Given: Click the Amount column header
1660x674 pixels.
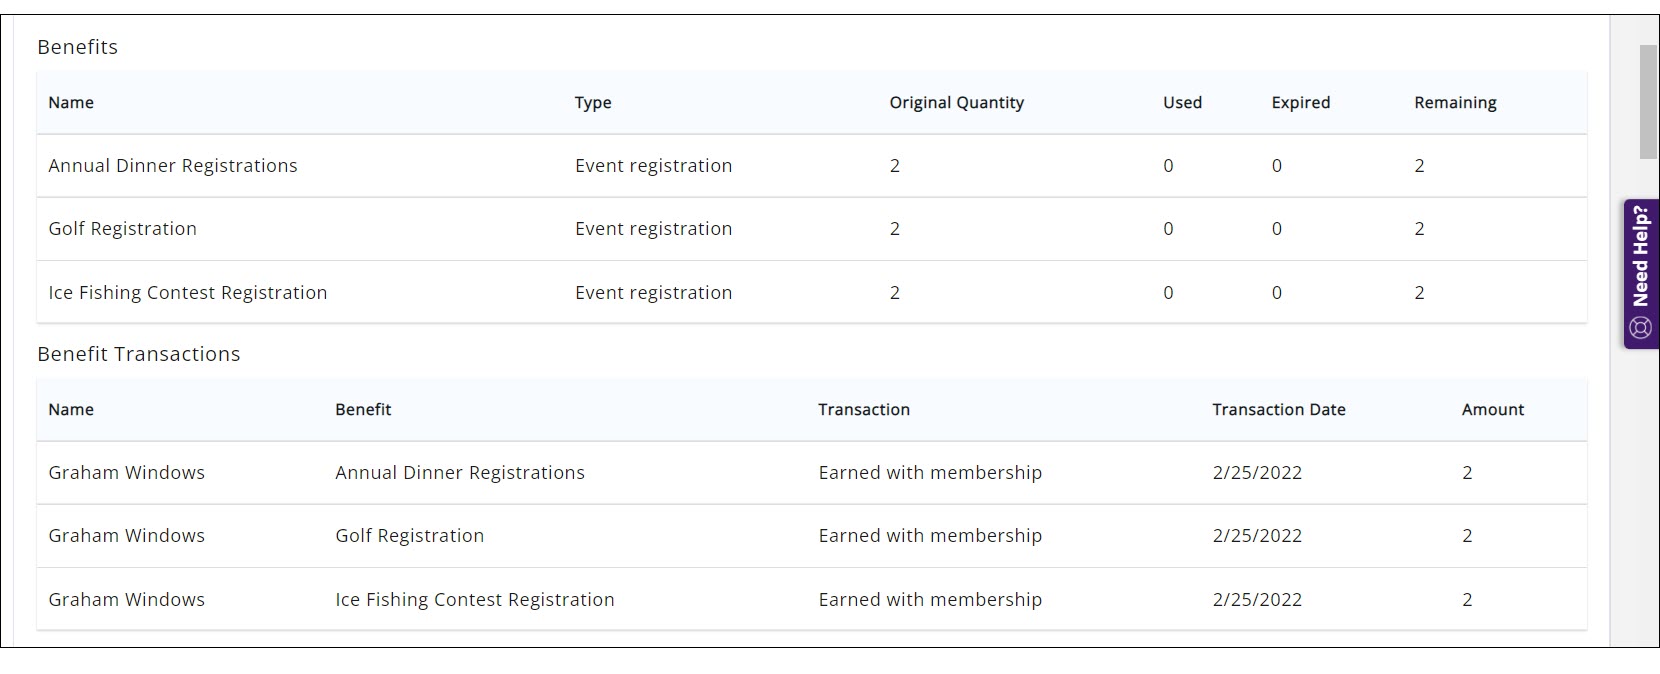Looking at the screenshot, I should [x=1493, y=410].
